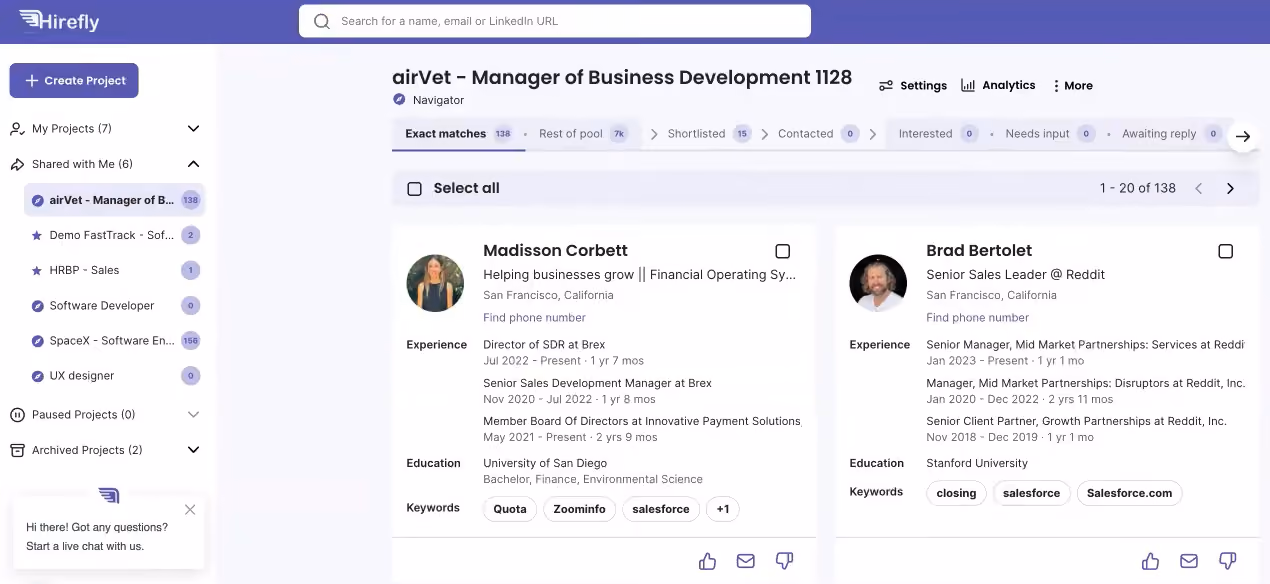This screenshot has height=584, width=1270.
Task: Go to next page of candidates
Action: point(1230,188)
